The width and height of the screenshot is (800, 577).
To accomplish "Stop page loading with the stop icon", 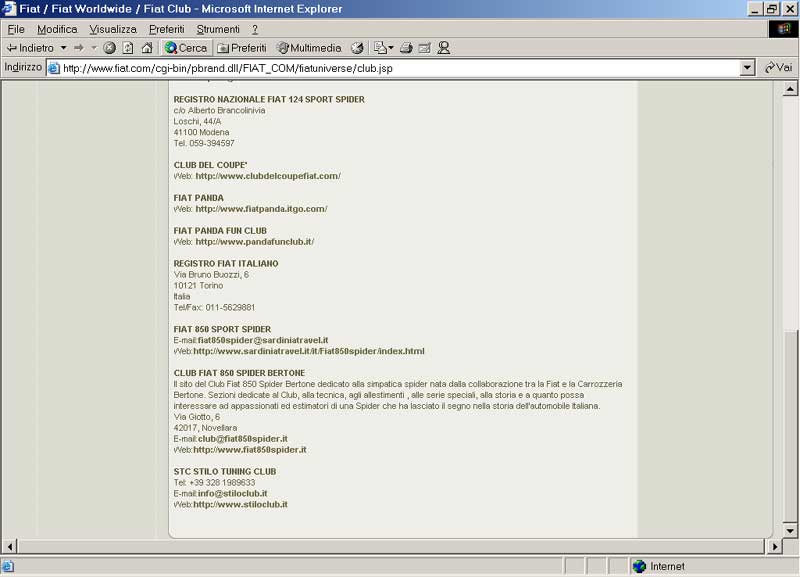I will coord(109,48).
